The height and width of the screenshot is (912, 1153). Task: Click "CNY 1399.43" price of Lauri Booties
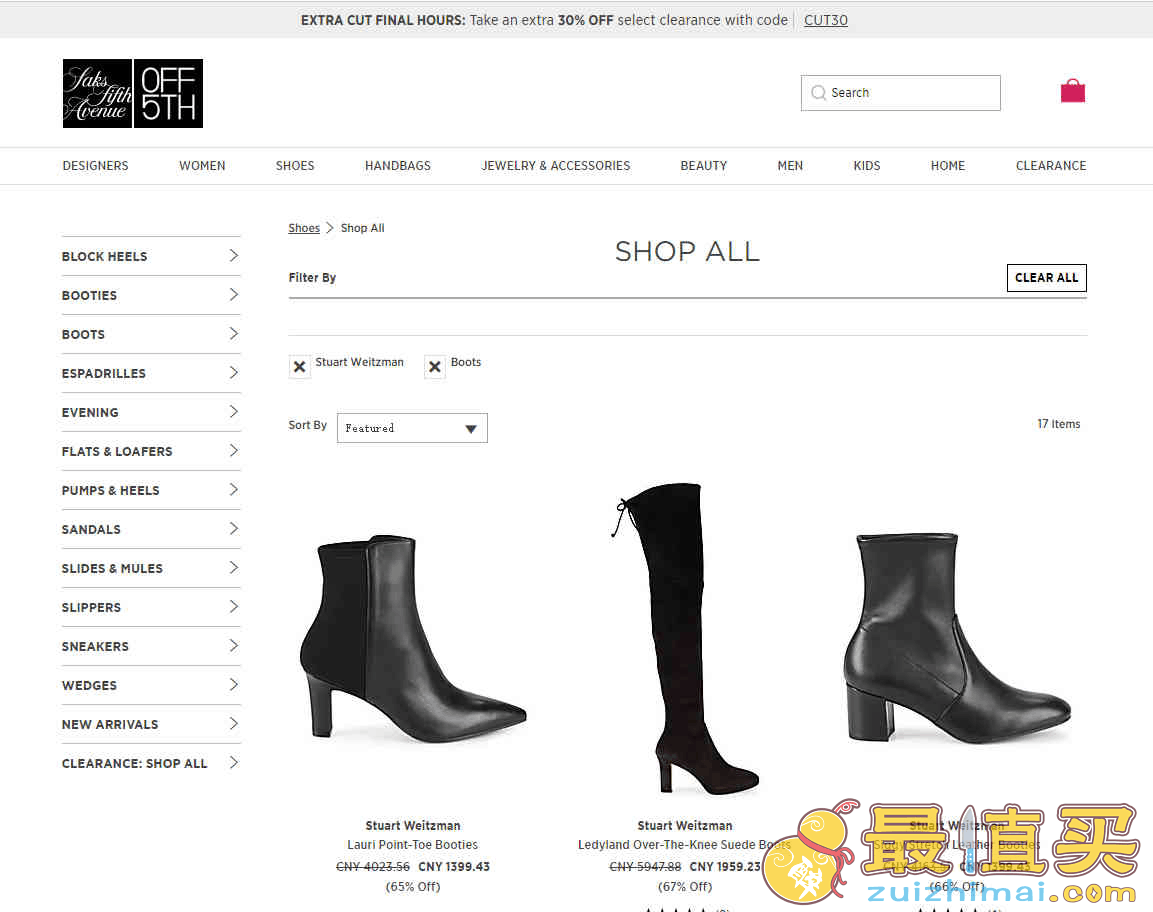pyautogui.click(x=454, y=866)
